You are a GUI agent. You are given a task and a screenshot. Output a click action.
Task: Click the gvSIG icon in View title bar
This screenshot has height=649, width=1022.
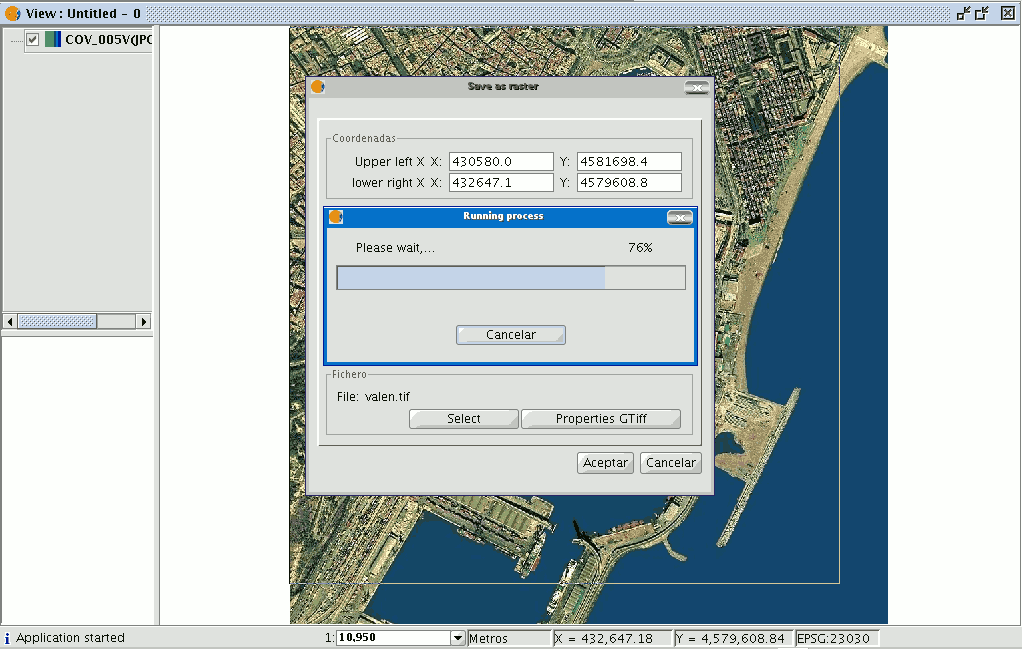pos(12,13)
